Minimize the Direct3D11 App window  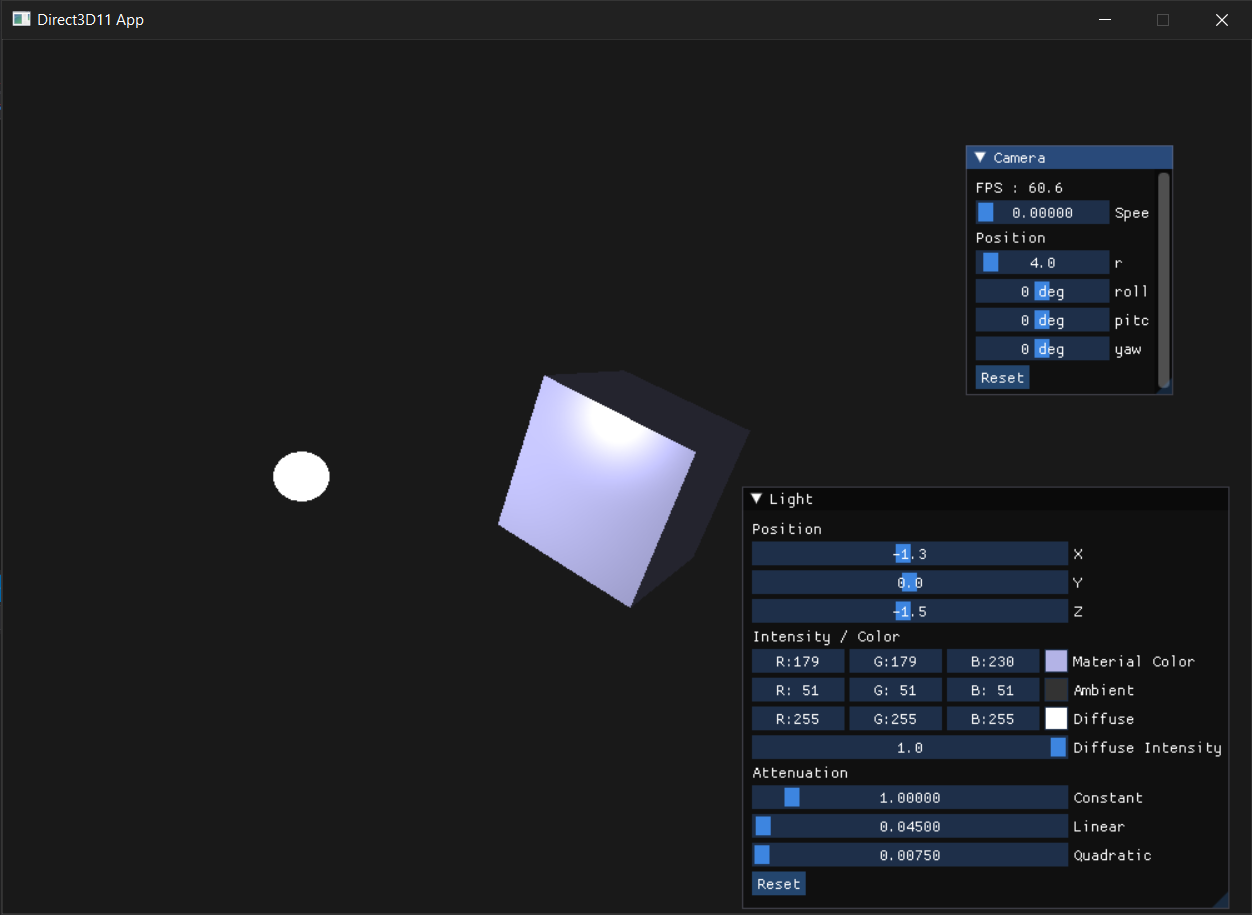[x=1105, y=20]
